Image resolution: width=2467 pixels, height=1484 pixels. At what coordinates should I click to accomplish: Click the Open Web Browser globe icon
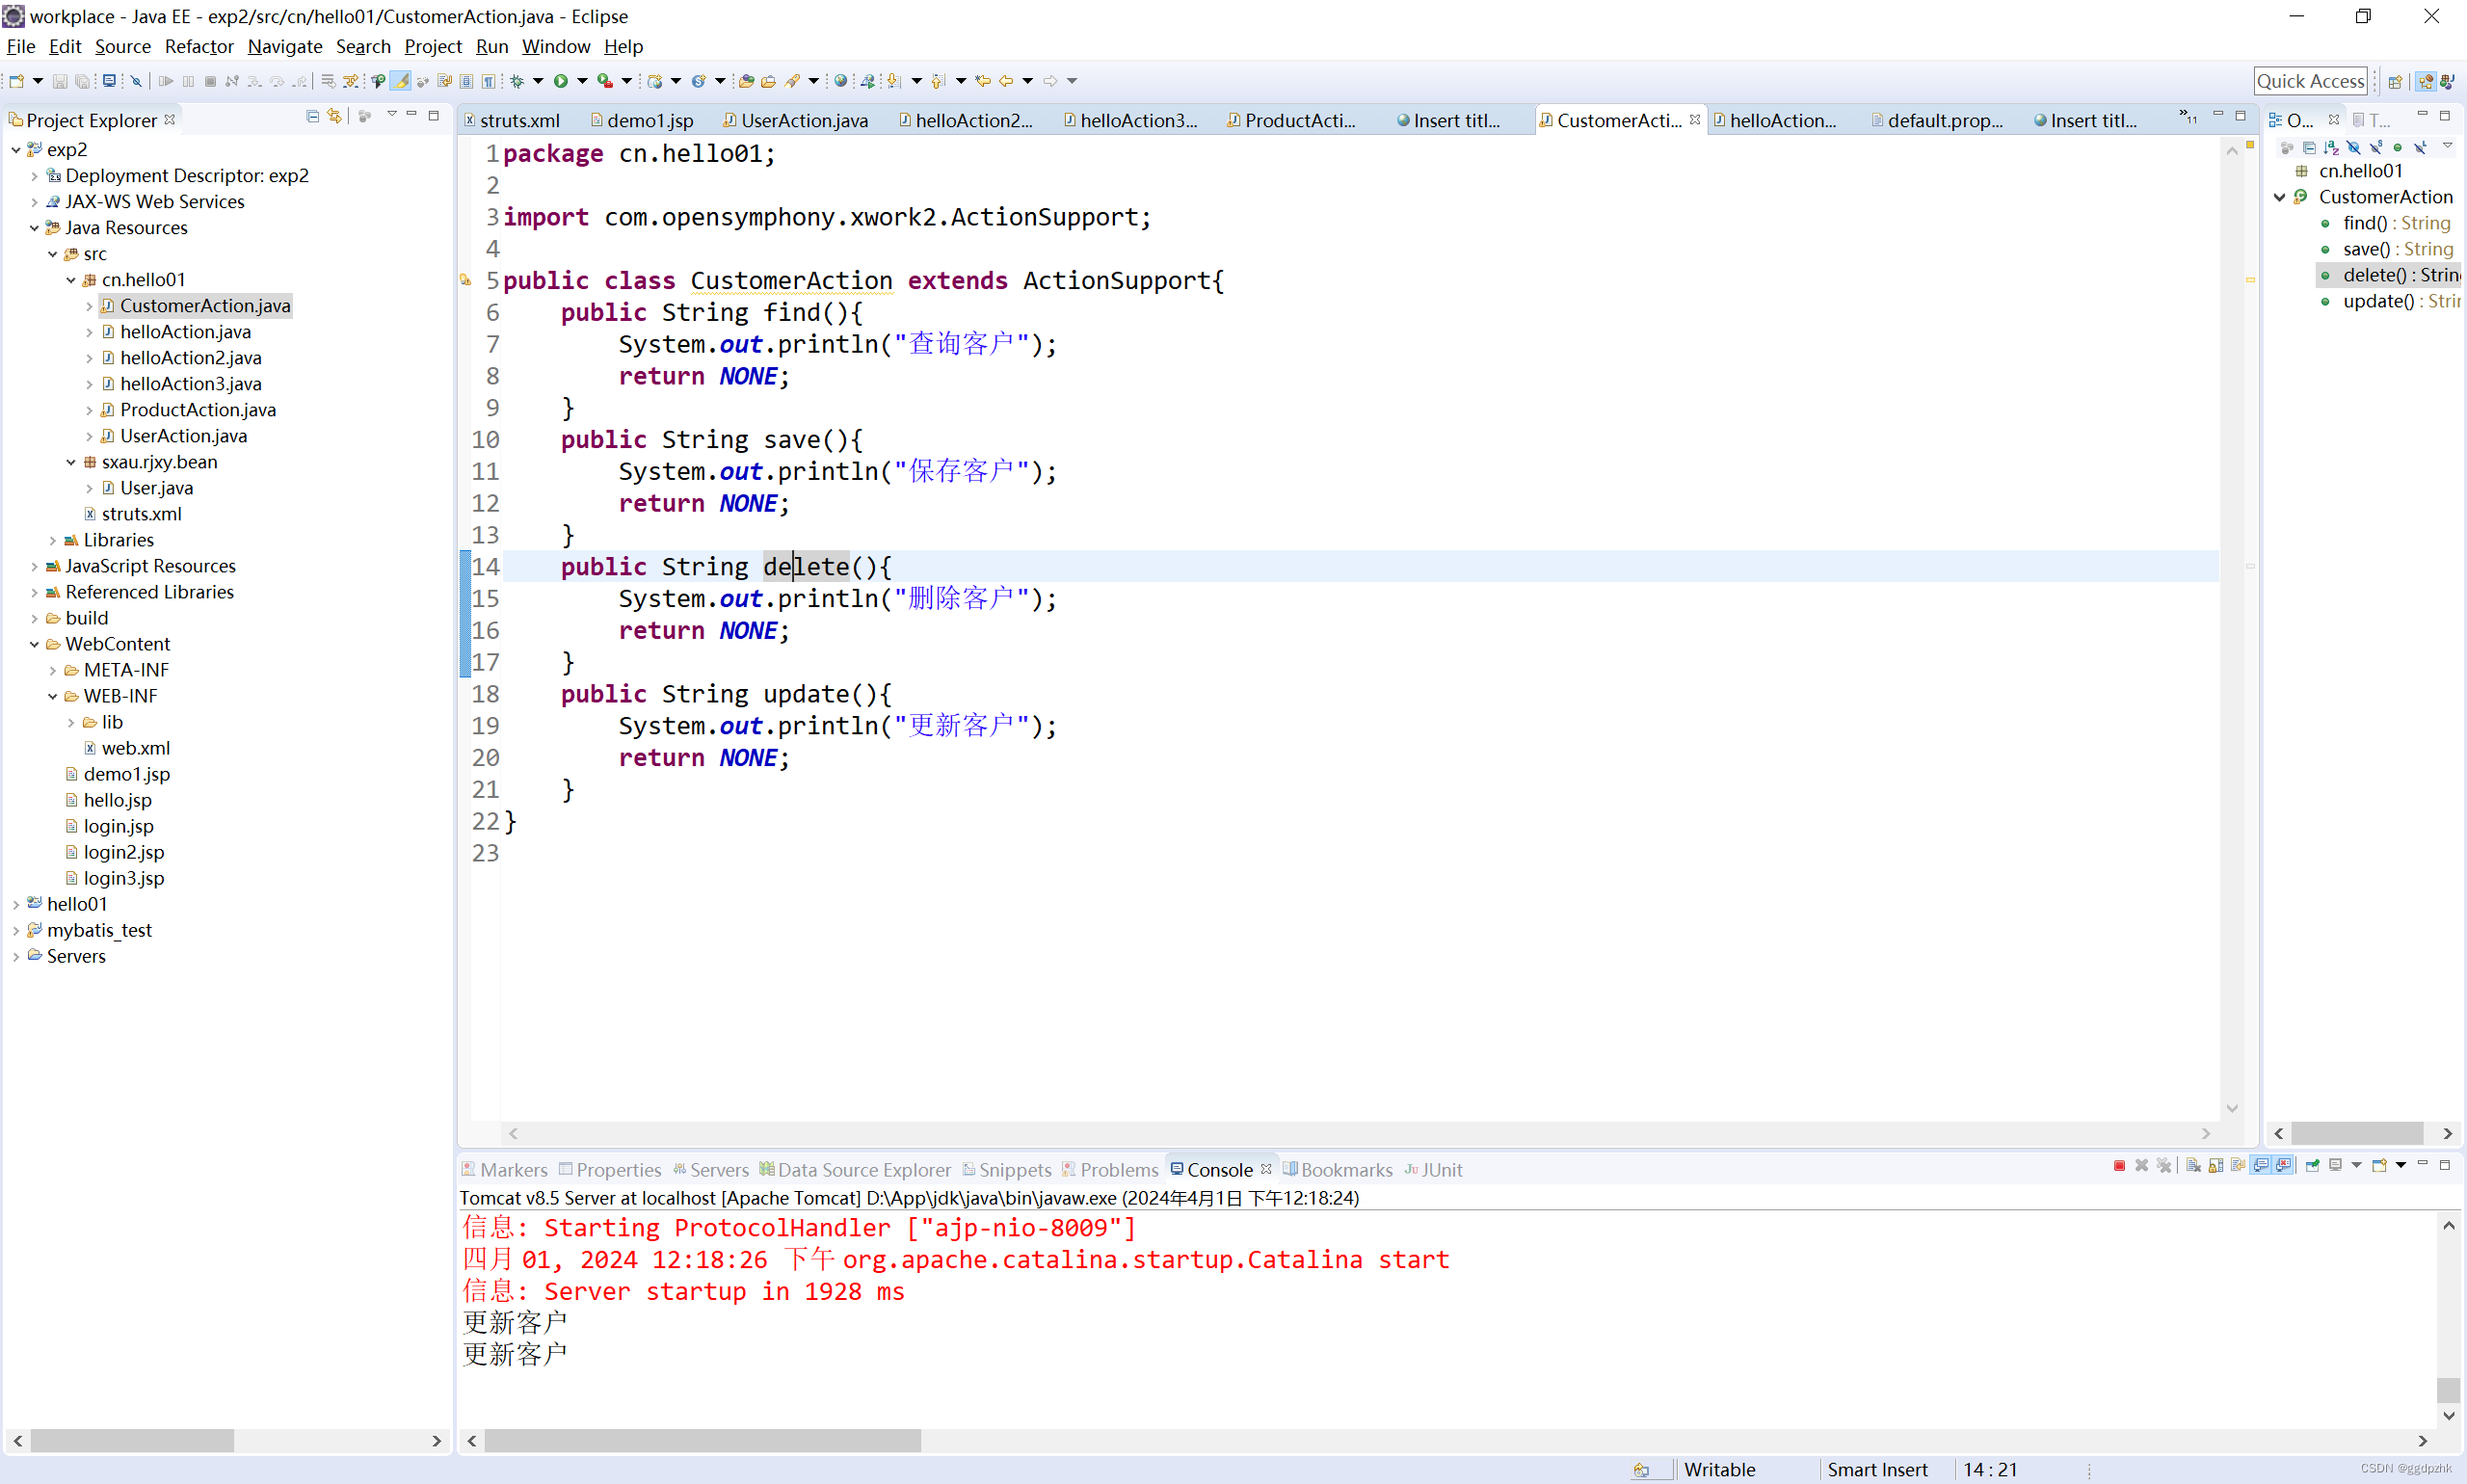841,81
